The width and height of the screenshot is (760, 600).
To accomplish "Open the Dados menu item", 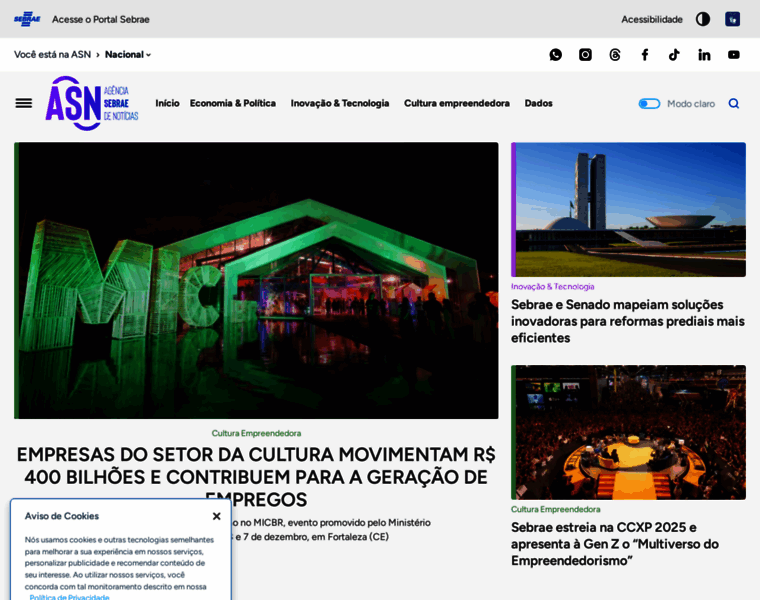I will (538, 103).
